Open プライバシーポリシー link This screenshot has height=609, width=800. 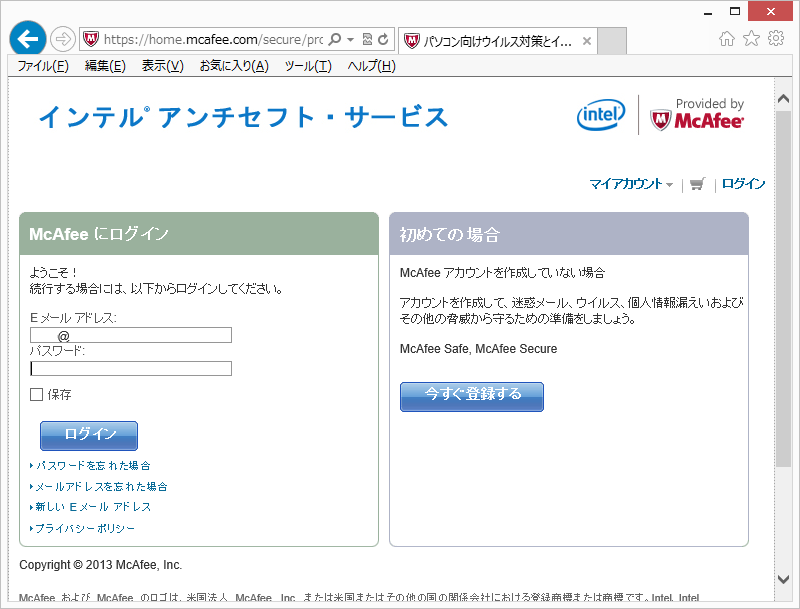click(x=85, y=528)
